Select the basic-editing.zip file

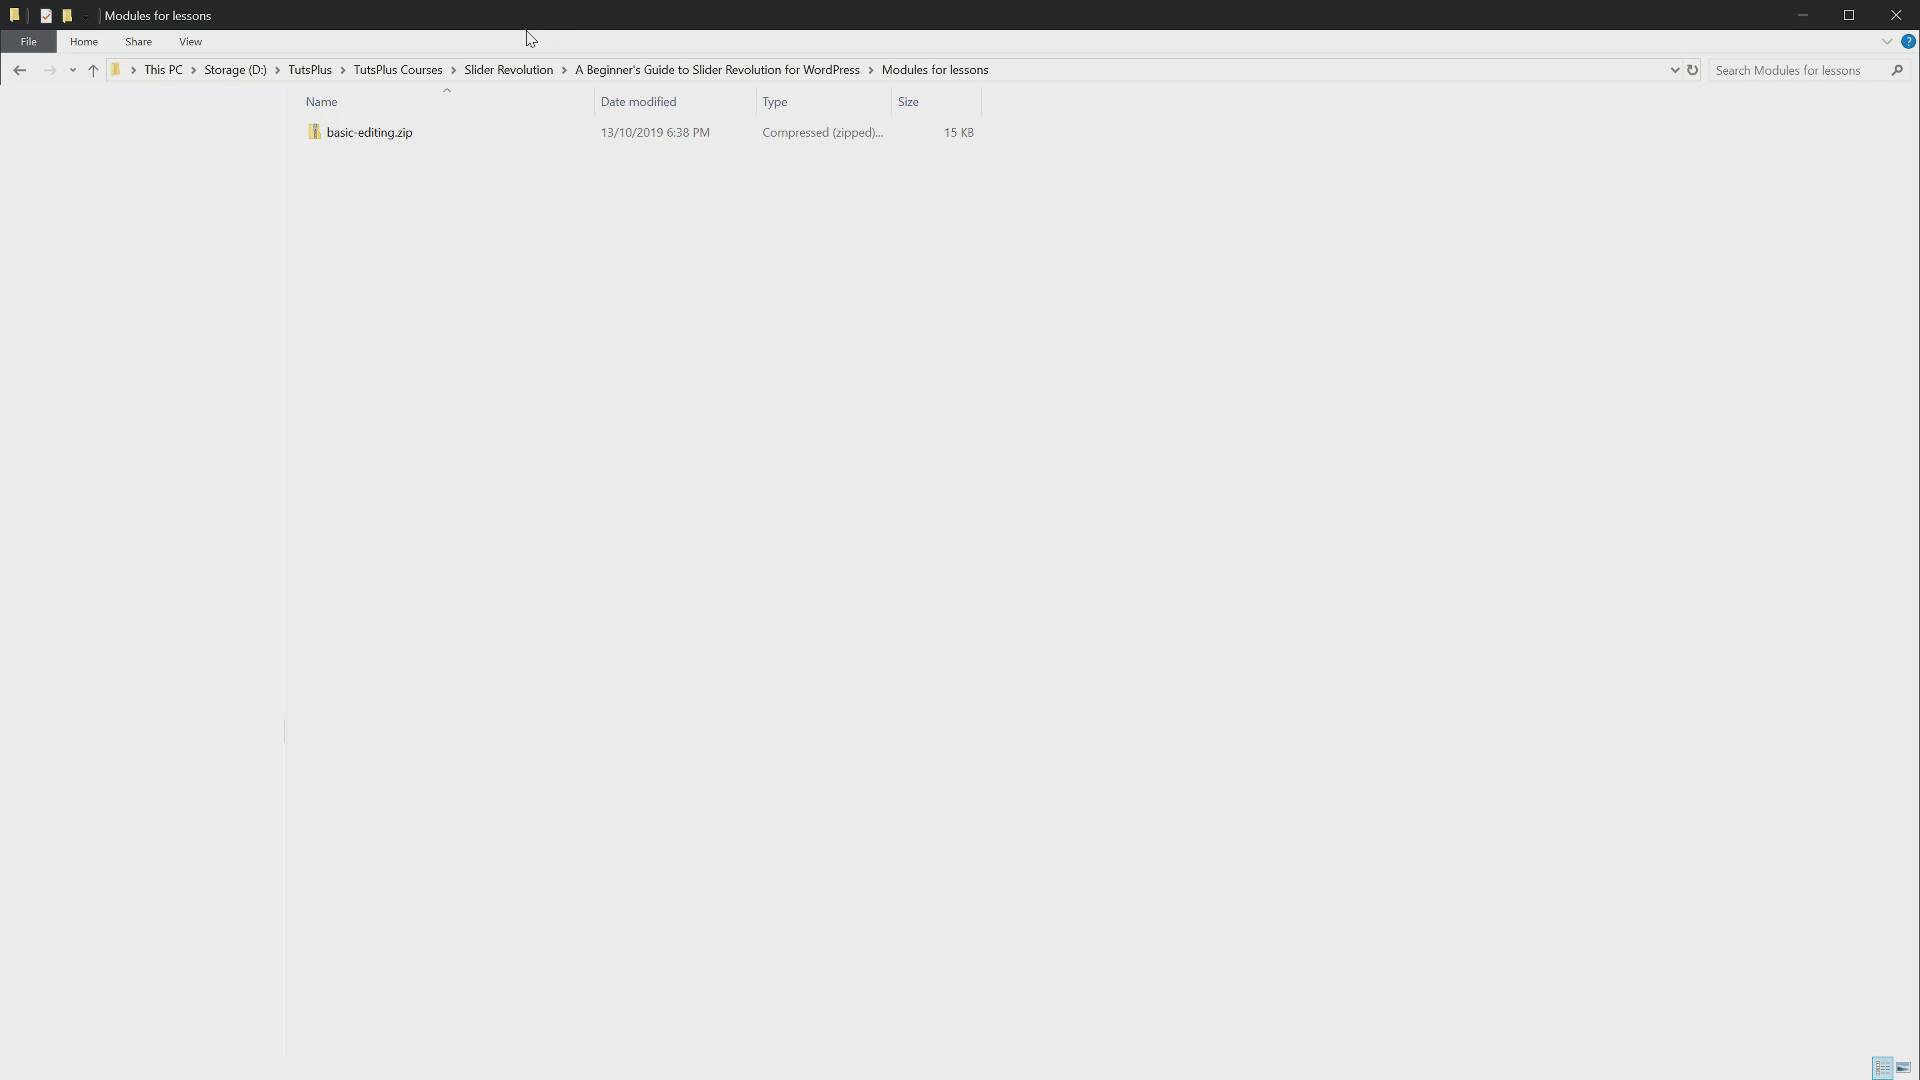pyautogui.click(x=369, y=132)
